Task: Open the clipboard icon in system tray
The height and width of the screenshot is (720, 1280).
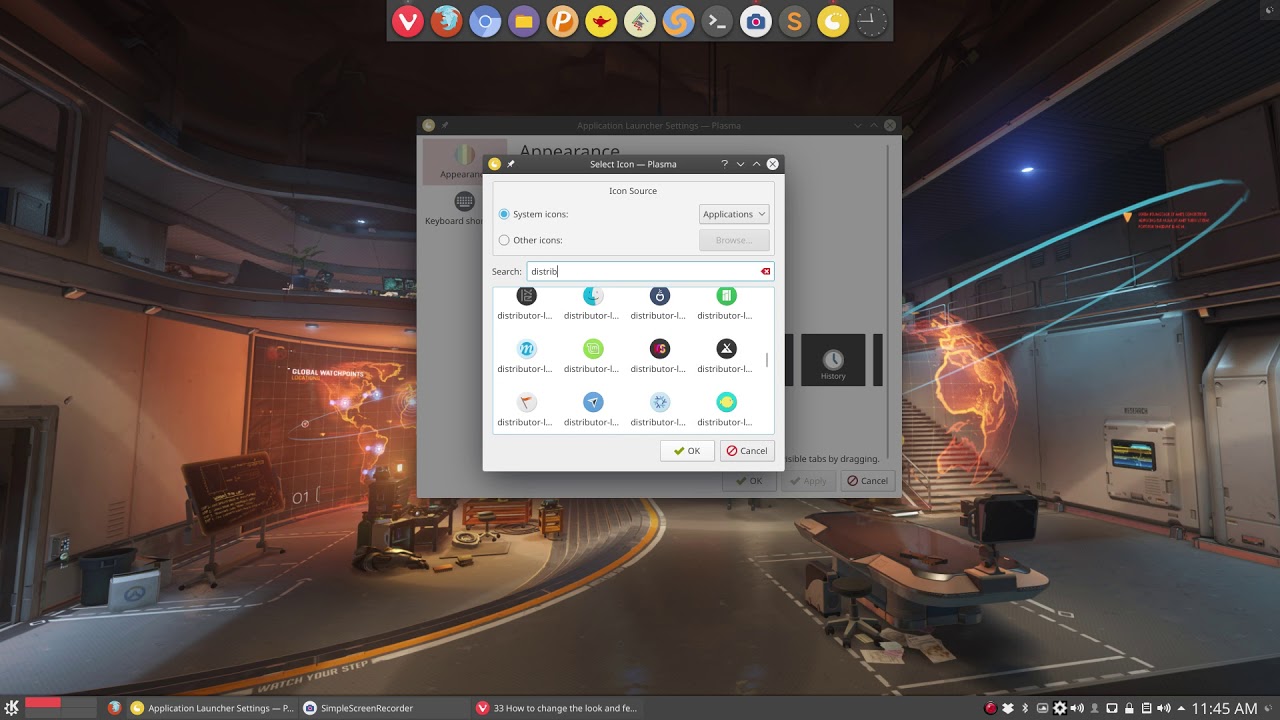Action: (1146, 708)
